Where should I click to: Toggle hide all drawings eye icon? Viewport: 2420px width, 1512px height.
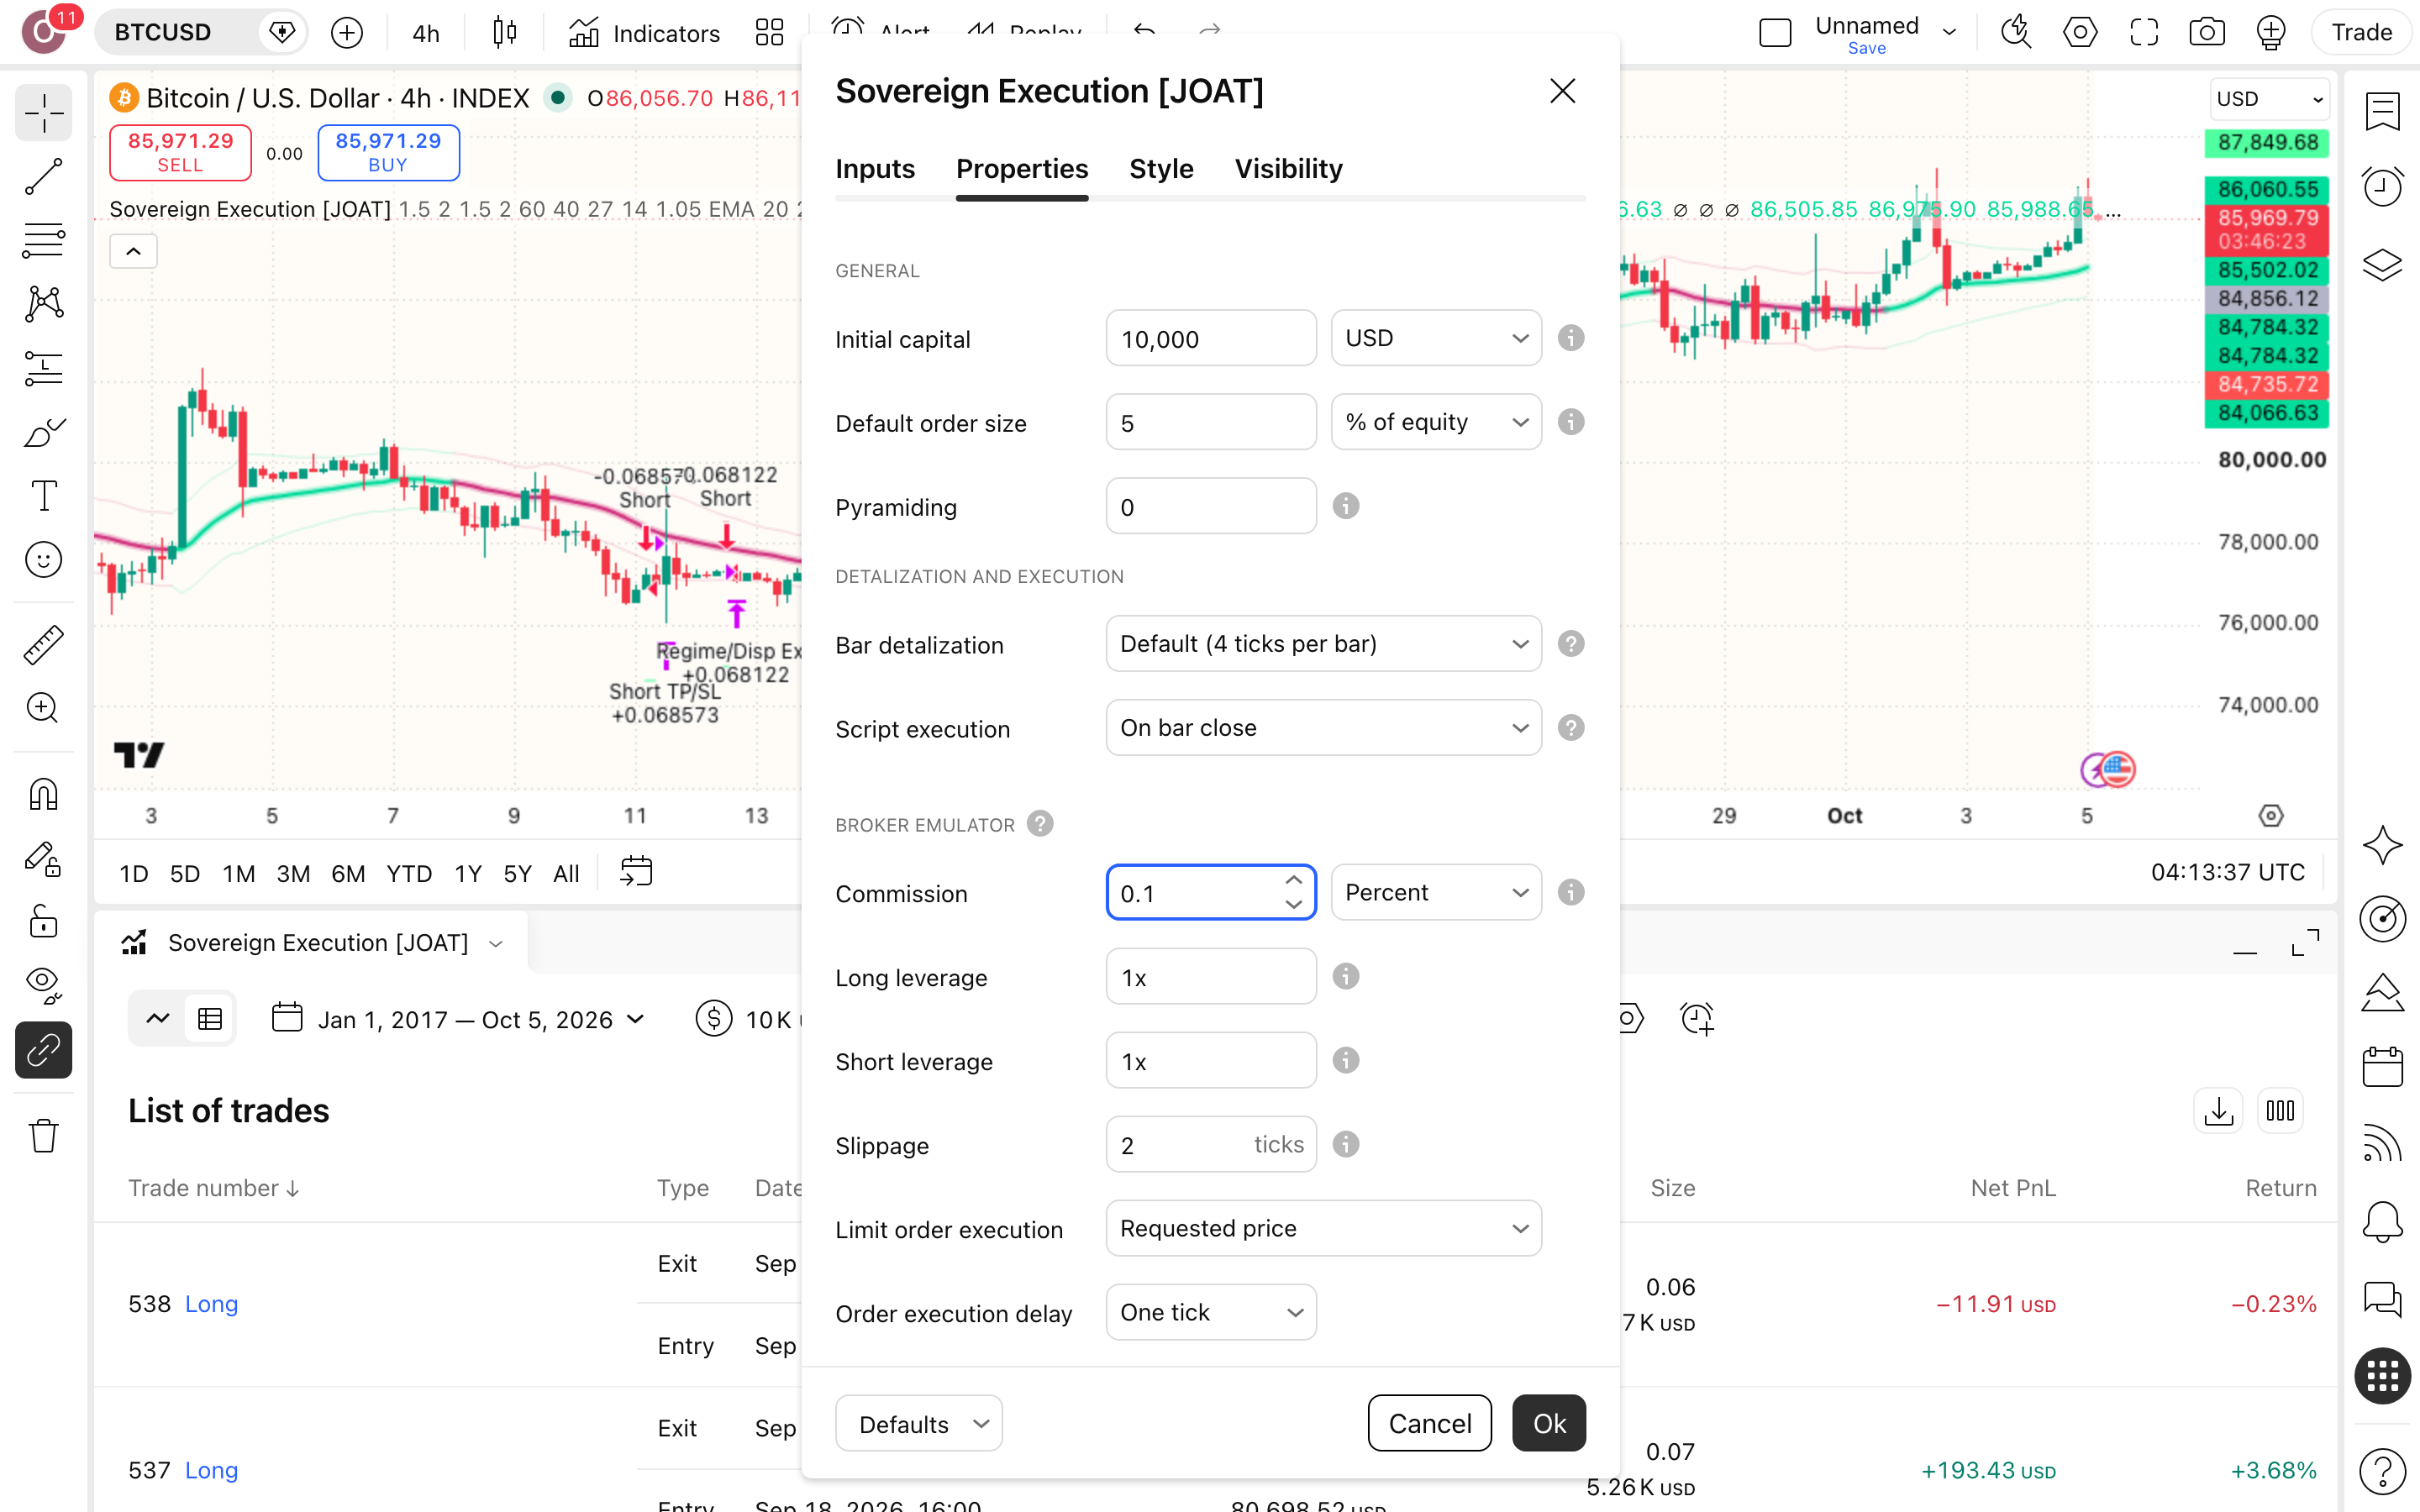pyautogui.click(x=43, y=986)
